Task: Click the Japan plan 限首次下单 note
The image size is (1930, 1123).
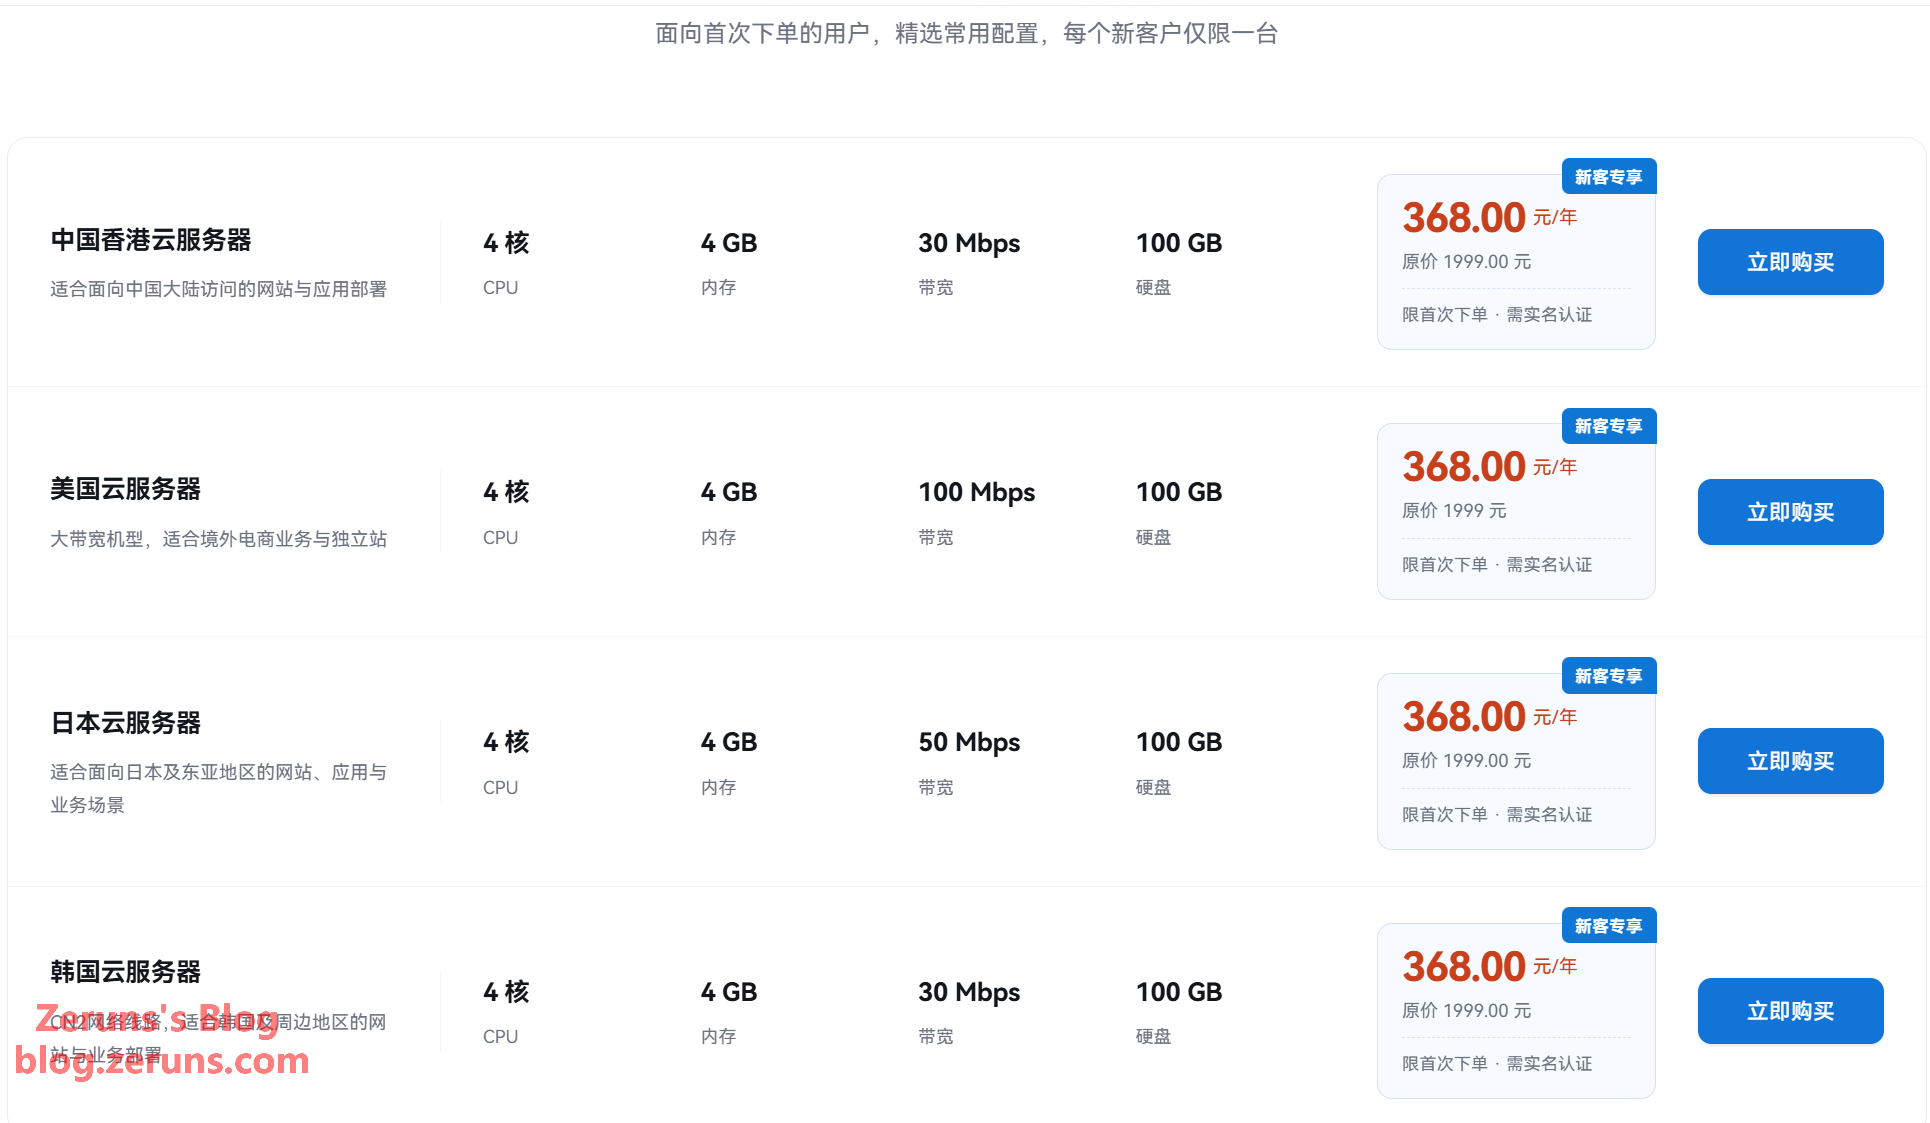Action: pyautogui.click(x=1445, y=815)
